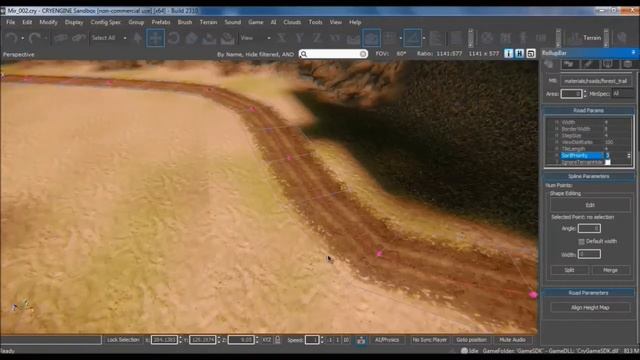Open the Tools menu
The image size is (640, 360).
click(315, 22)
